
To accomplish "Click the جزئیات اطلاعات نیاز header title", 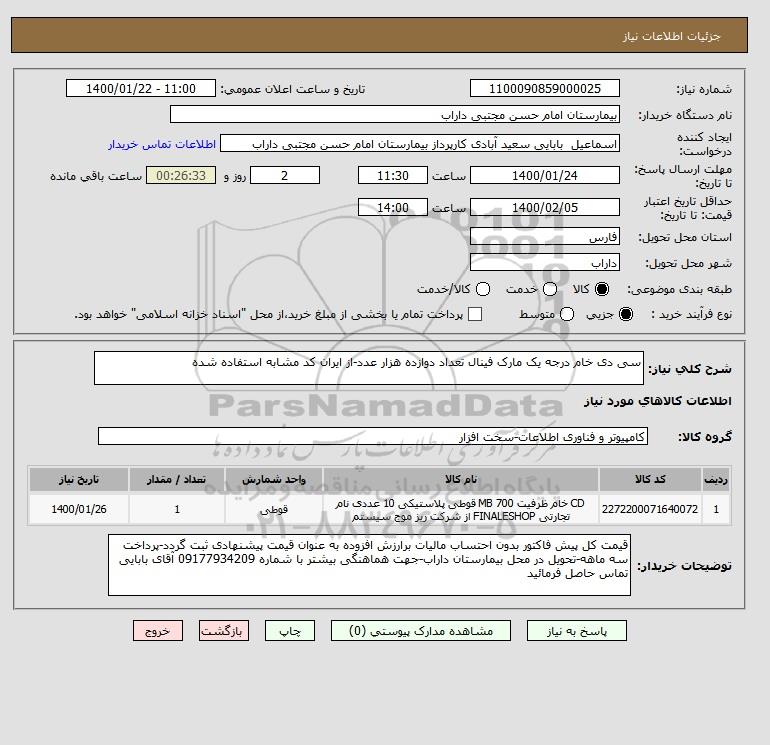I will [x=671, y=36].
